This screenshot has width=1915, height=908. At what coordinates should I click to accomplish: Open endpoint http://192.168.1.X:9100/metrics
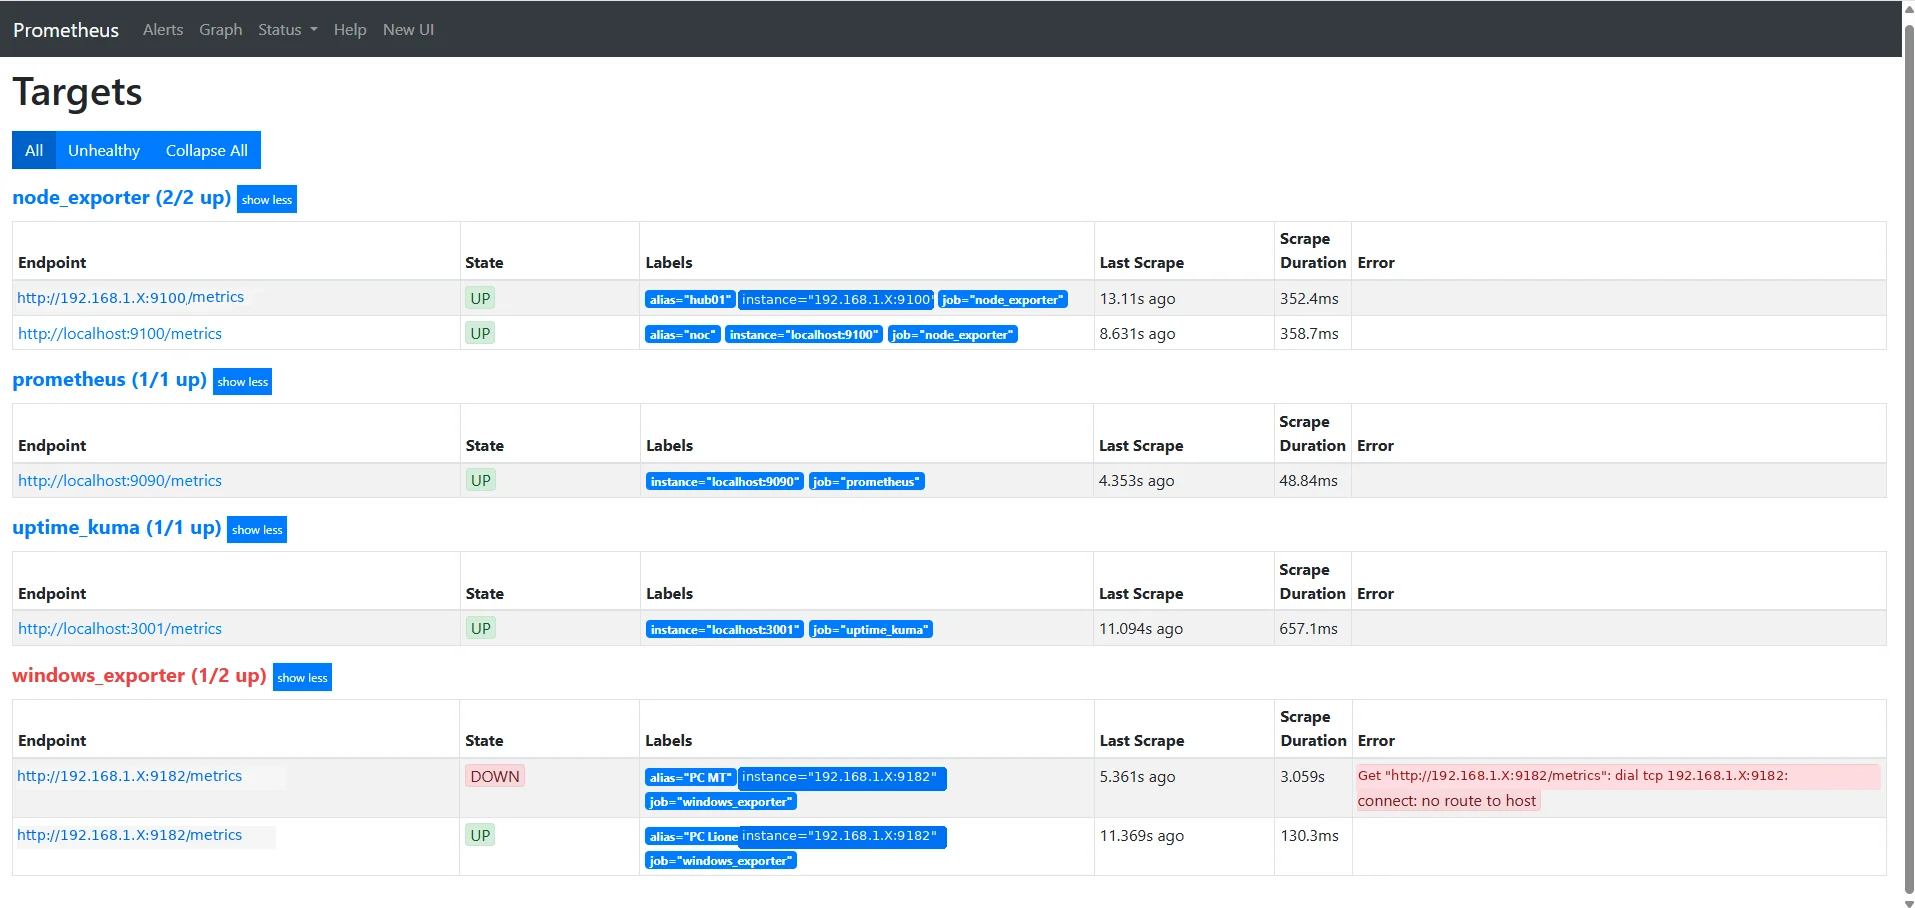pyautogui.click(x=131, y=297)
